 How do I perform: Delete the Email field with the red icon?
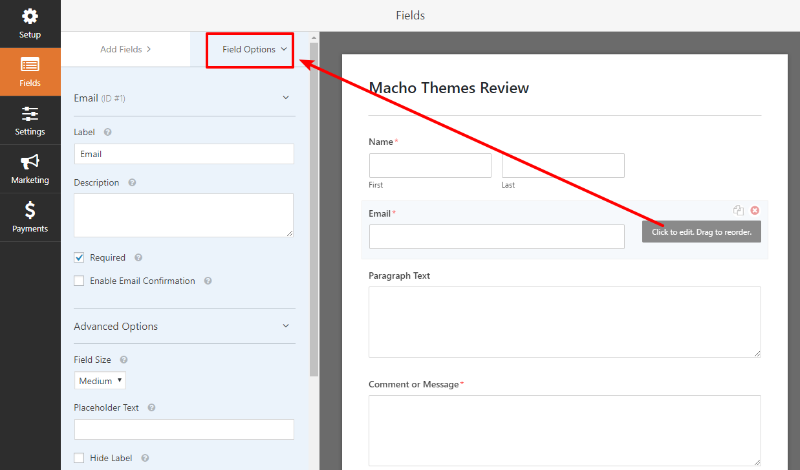pyautogui.click(x=755, y=210)
